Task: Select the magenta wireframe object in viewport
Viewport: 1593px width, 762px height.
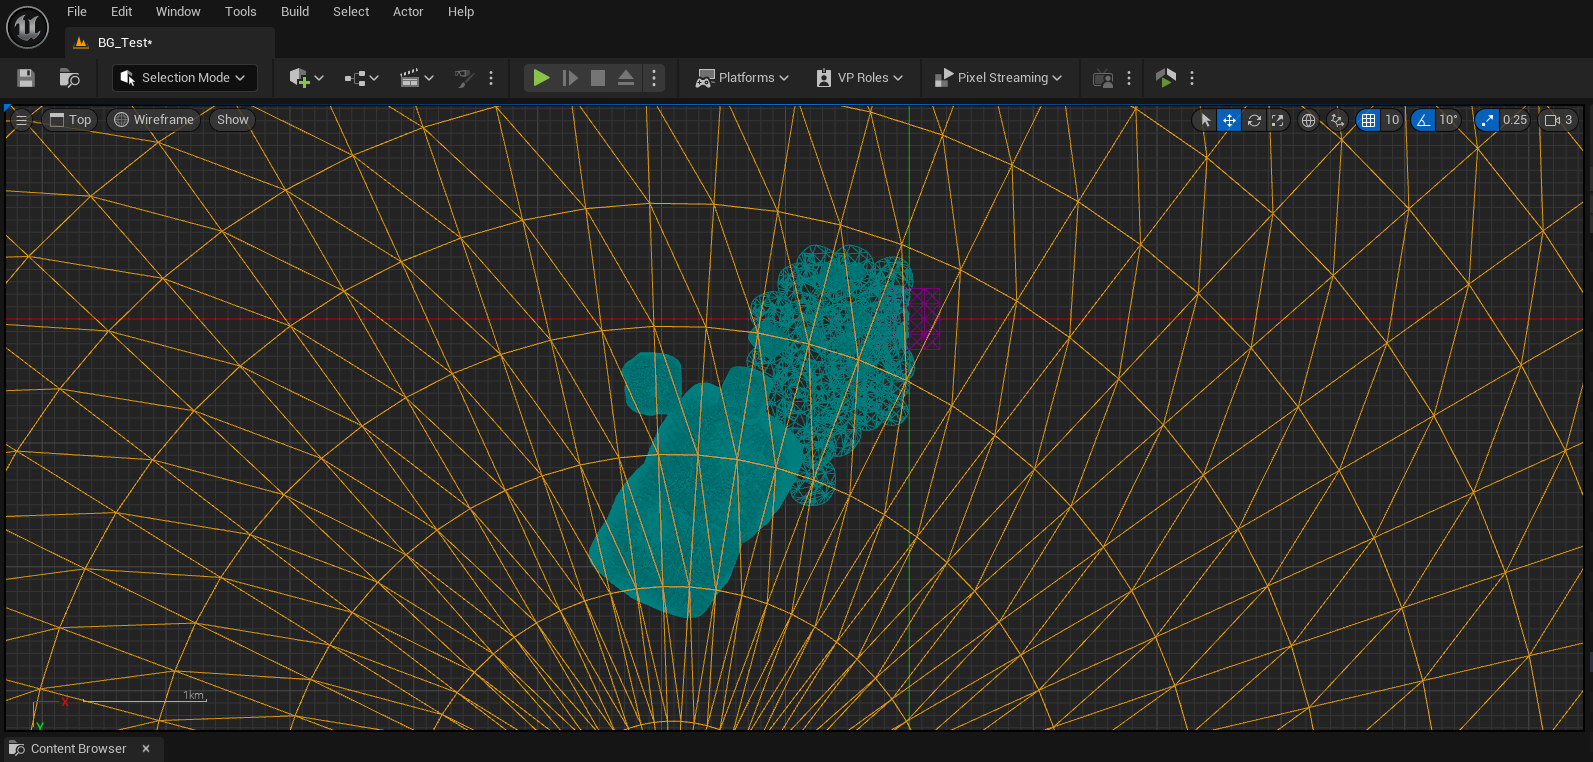Action: [925, 318]
